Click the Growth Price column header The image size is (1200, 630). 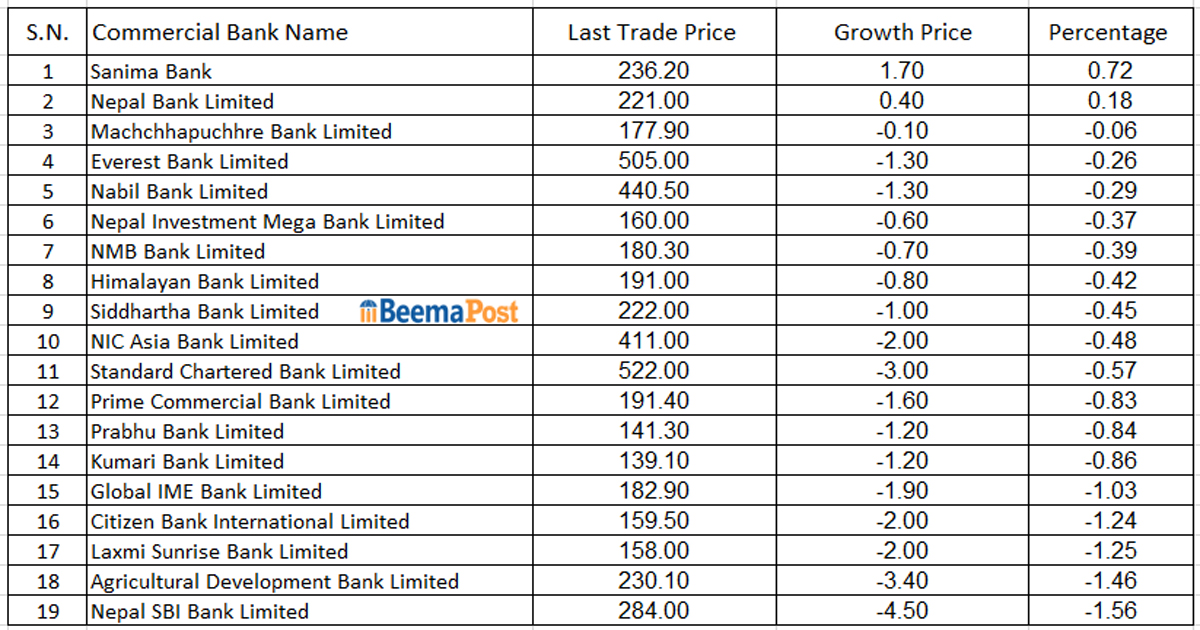903,32
